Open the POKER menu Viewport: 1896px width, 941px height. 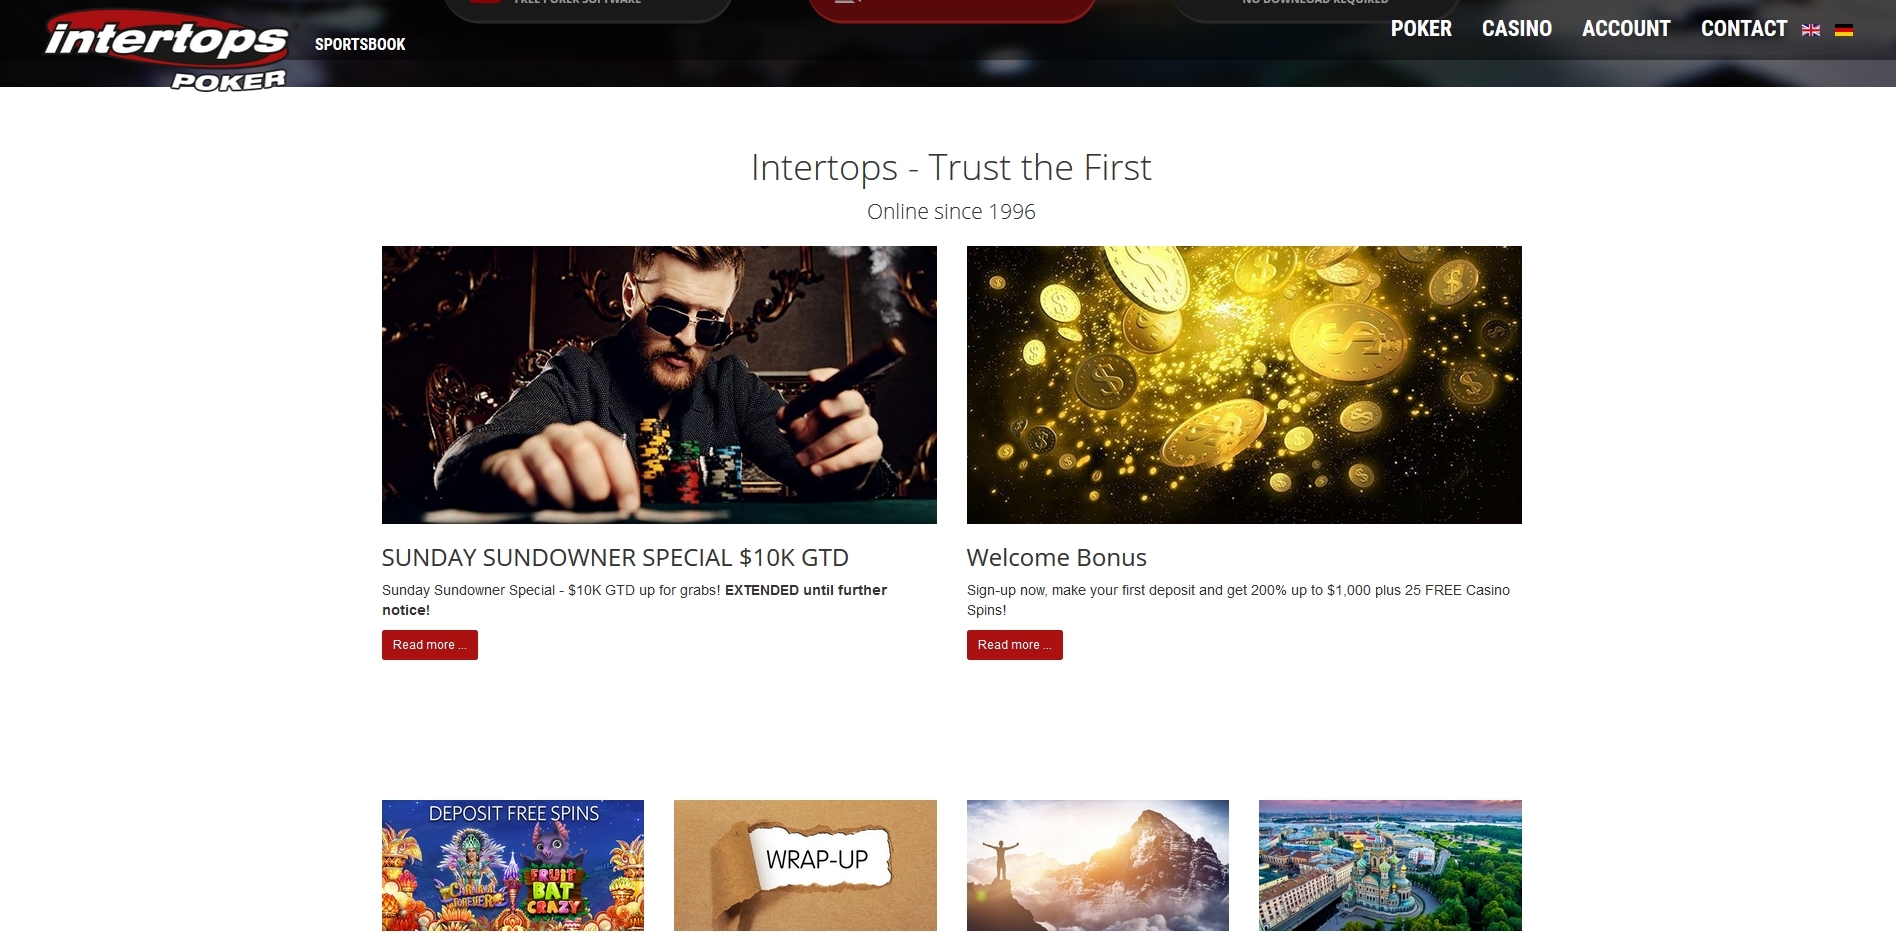tap(1421, 29)
